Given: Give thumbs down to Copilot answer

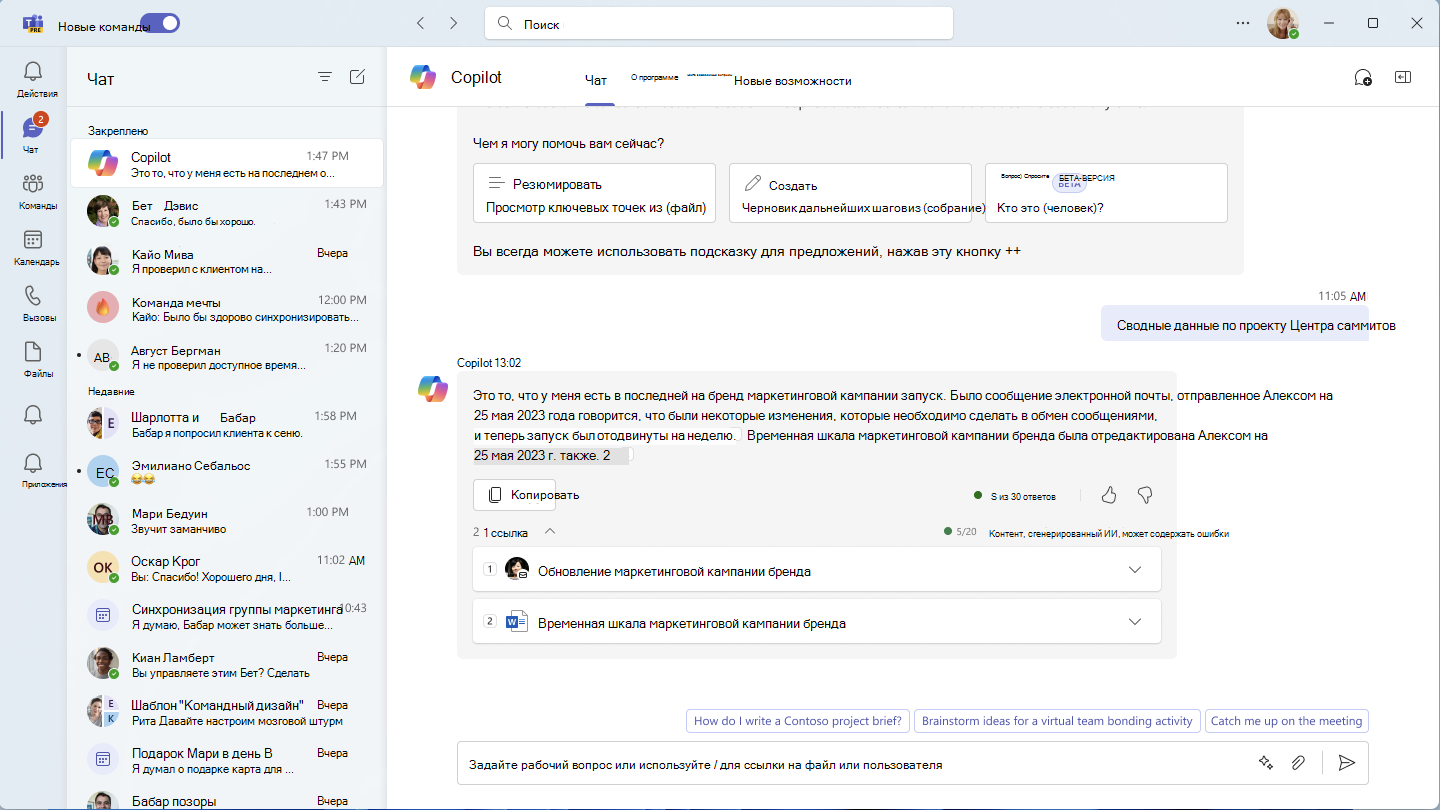Looking at the screenshot, I should pyautogui.click(x=1146, y=495).
